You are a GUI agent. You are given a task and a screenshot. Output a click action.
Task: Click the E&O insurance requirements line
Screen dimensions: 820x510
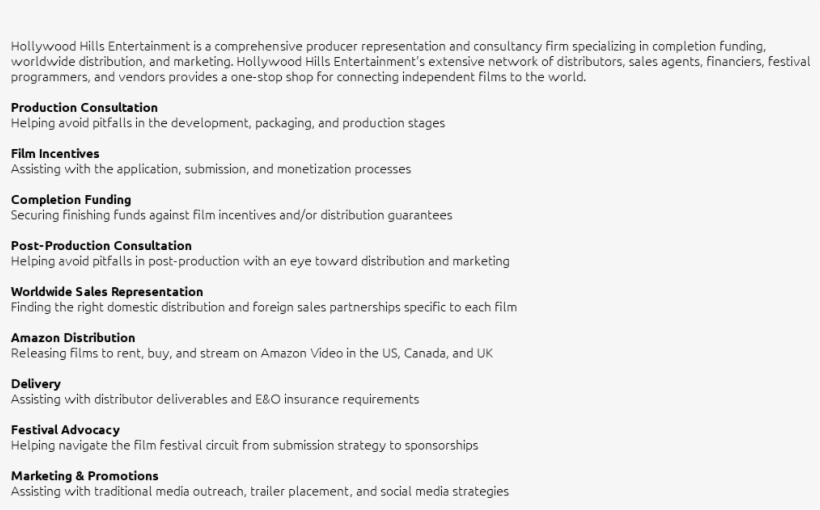click(x=215, y=400)
